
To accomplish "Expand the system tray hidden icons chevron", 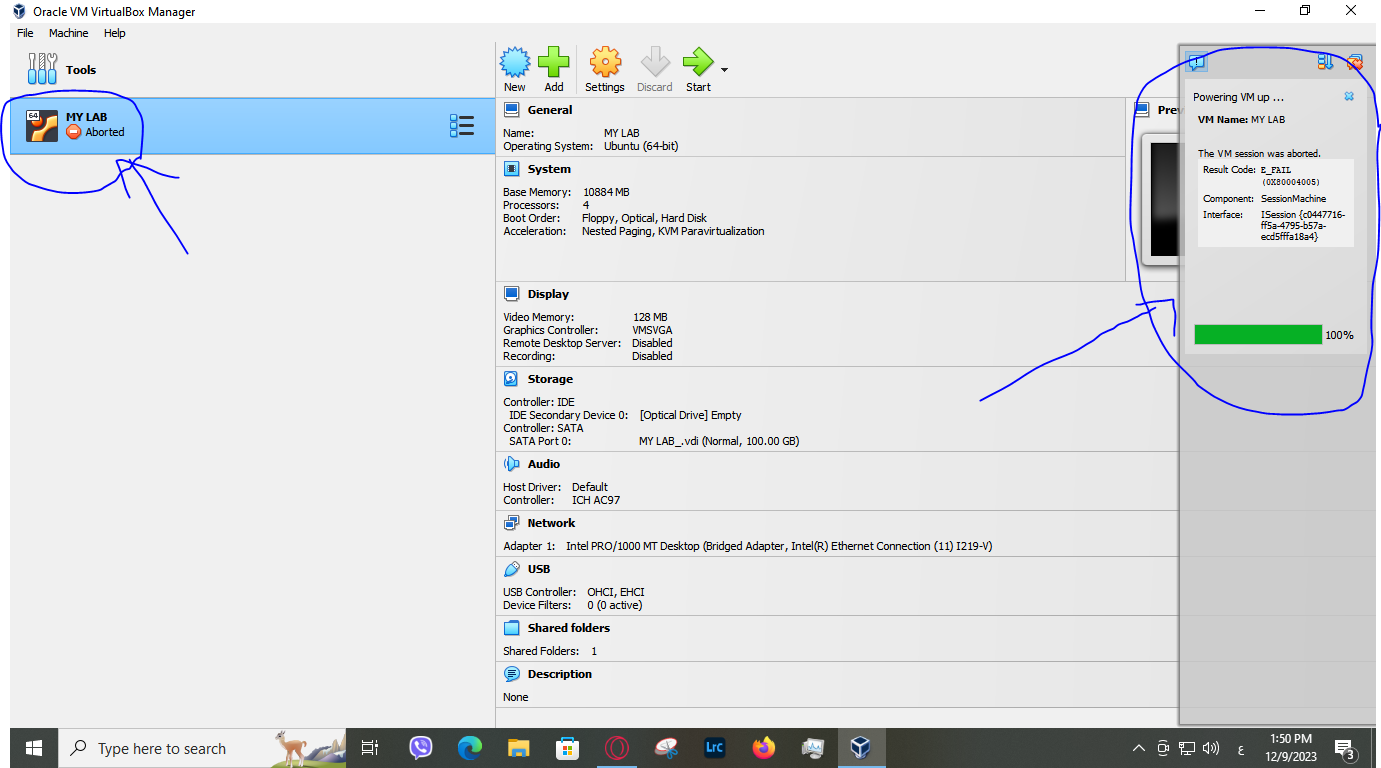I will [x=1138, y=748].
